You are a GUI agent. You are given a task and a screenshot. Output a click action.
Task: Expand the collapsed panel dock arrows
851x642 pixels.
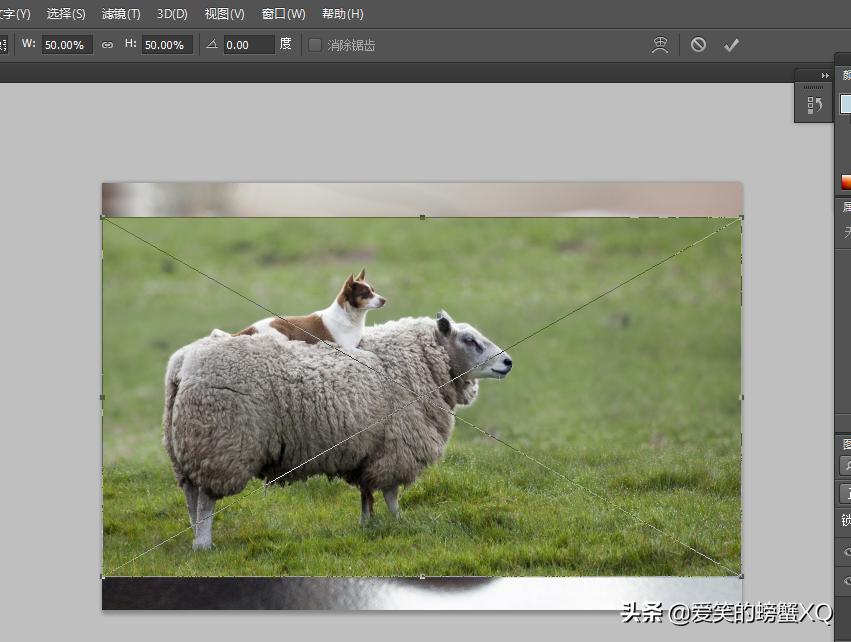pos(825,76)
